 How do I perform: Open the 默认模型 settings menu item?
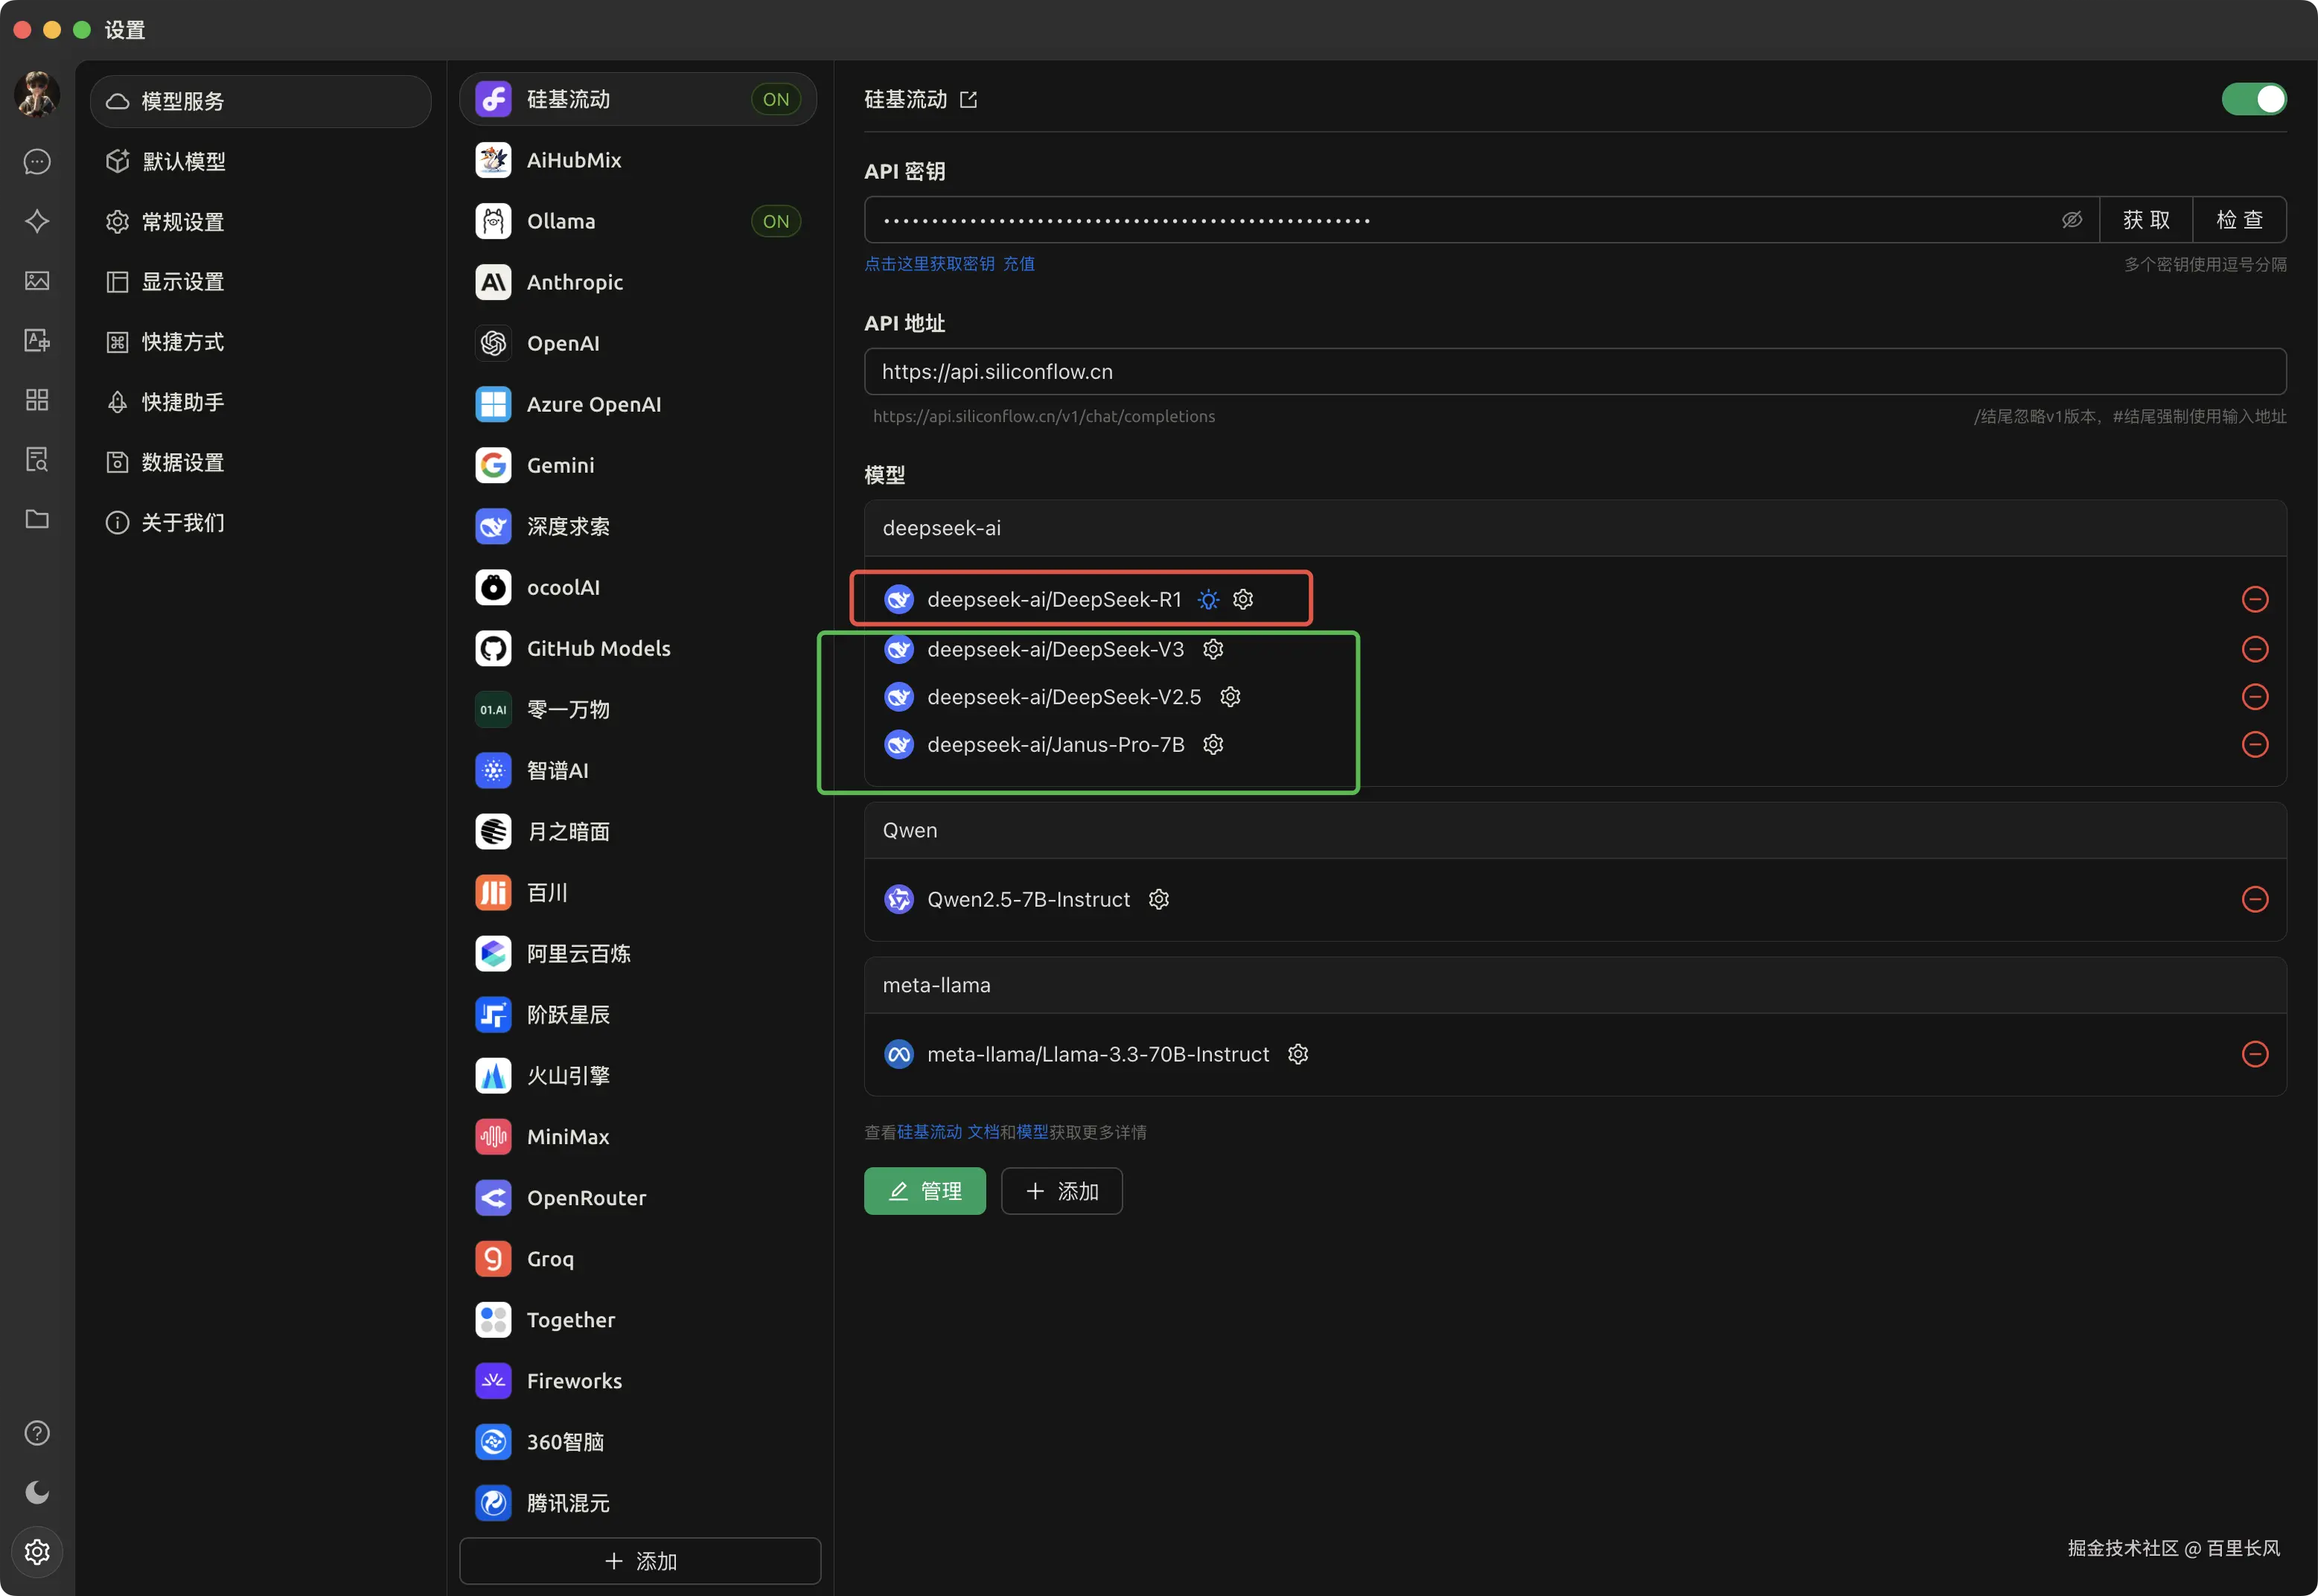(x=184, y=162)
